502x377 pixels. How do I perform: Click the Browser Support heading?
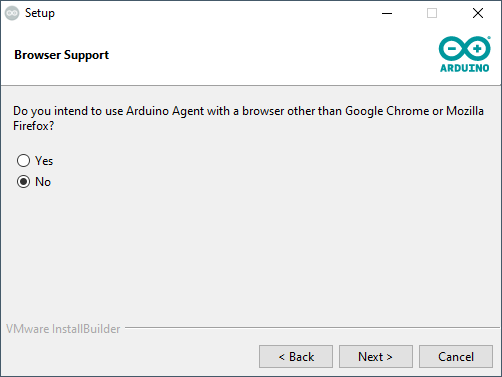(62, 55)
